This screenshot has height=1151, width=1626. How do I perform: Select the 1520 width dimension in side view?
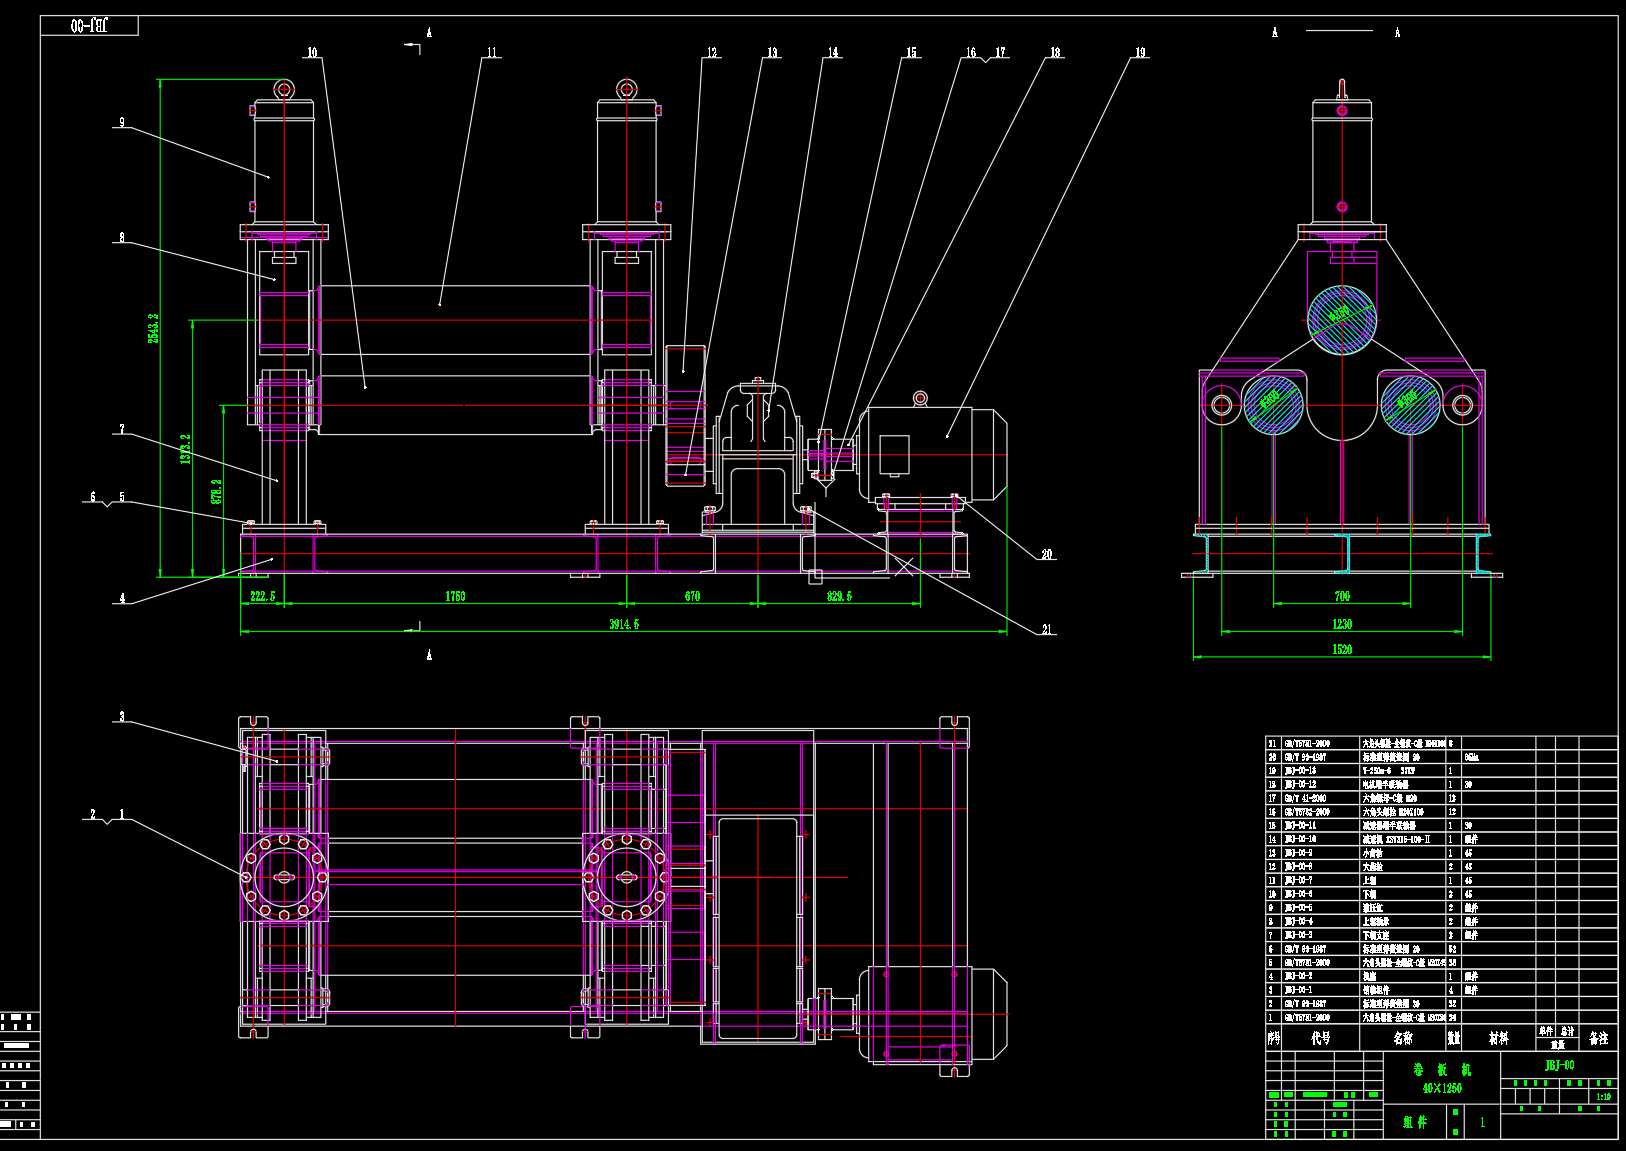pos(1341,649)
